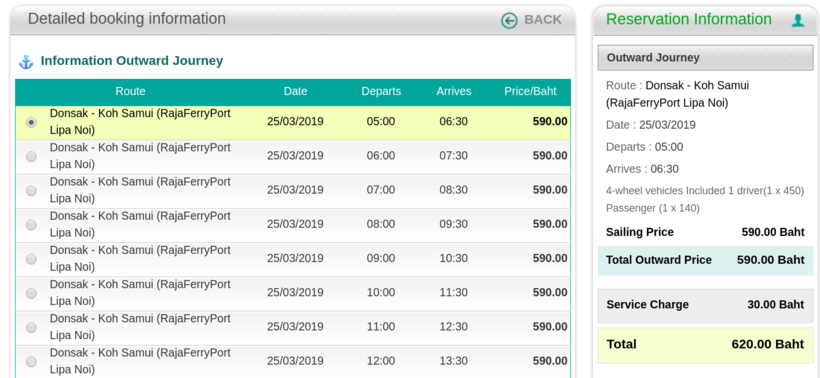
Task: Select the 11:00 departure radio button
Action: tap(31, 327)
